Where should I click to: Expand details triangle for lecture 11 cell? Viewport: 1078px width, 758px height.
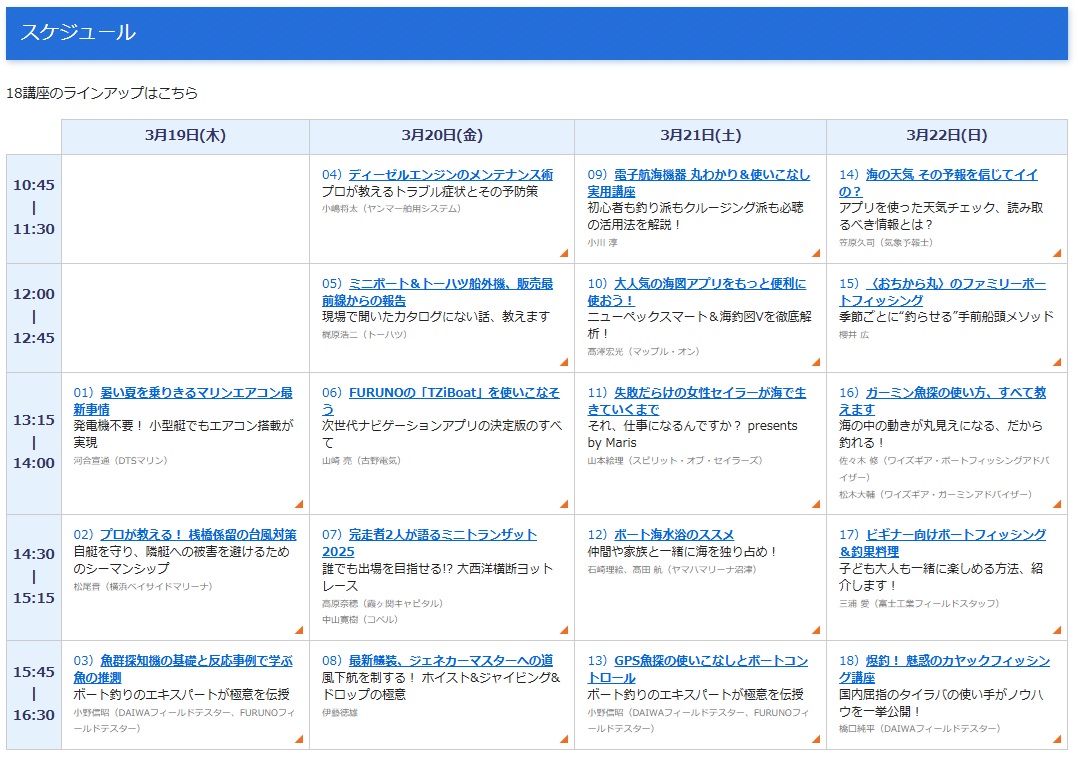pos(816,504)
